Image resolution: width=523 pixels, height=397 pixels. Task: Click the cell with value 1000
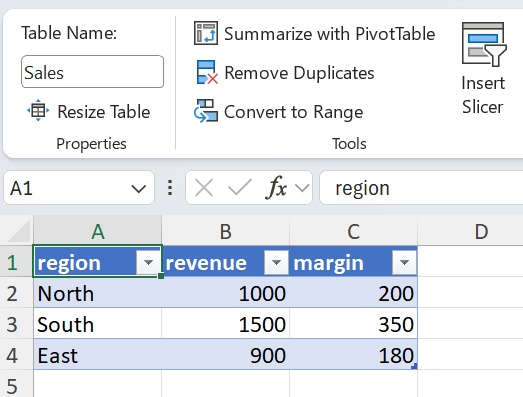coord(225,293)
